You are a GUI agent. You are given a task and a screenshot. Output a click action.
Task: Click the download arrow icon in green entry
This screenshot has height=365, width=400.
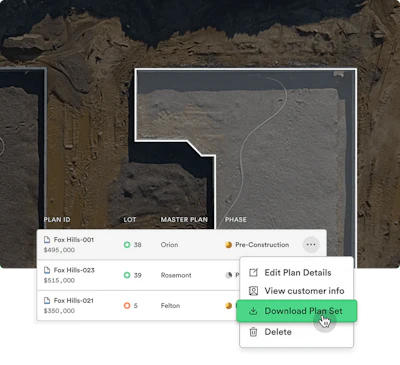tap(253, 311)
